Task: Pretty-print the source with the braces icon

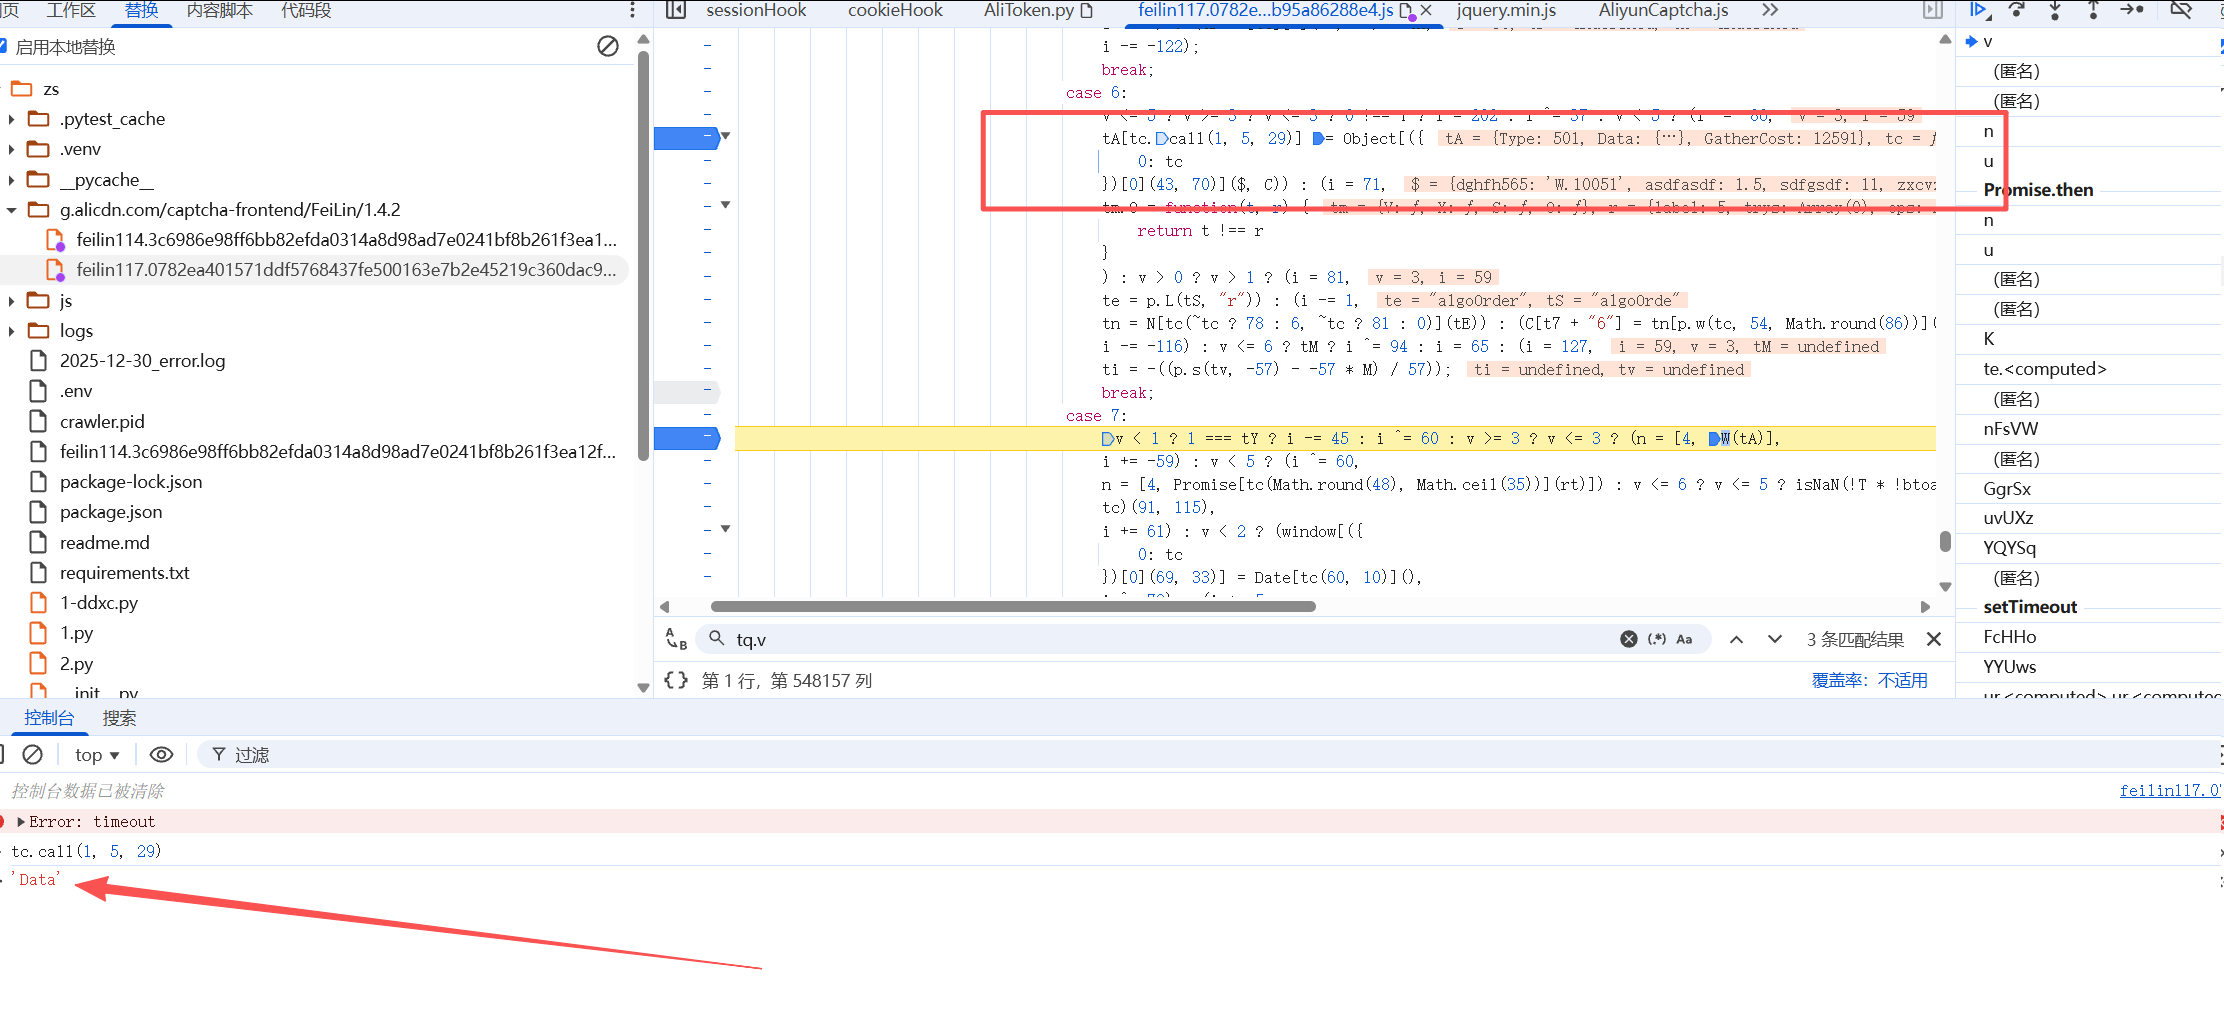Action: tap(677, 680)
